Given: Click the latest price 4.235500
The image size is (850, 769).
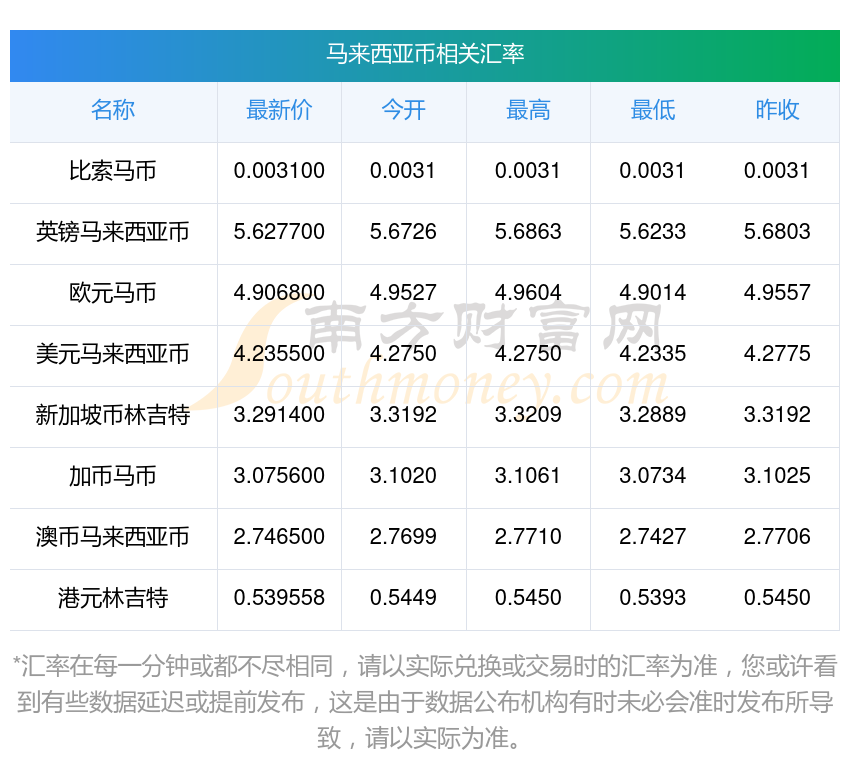Looking at the screenshot, I should coord(279,354).
